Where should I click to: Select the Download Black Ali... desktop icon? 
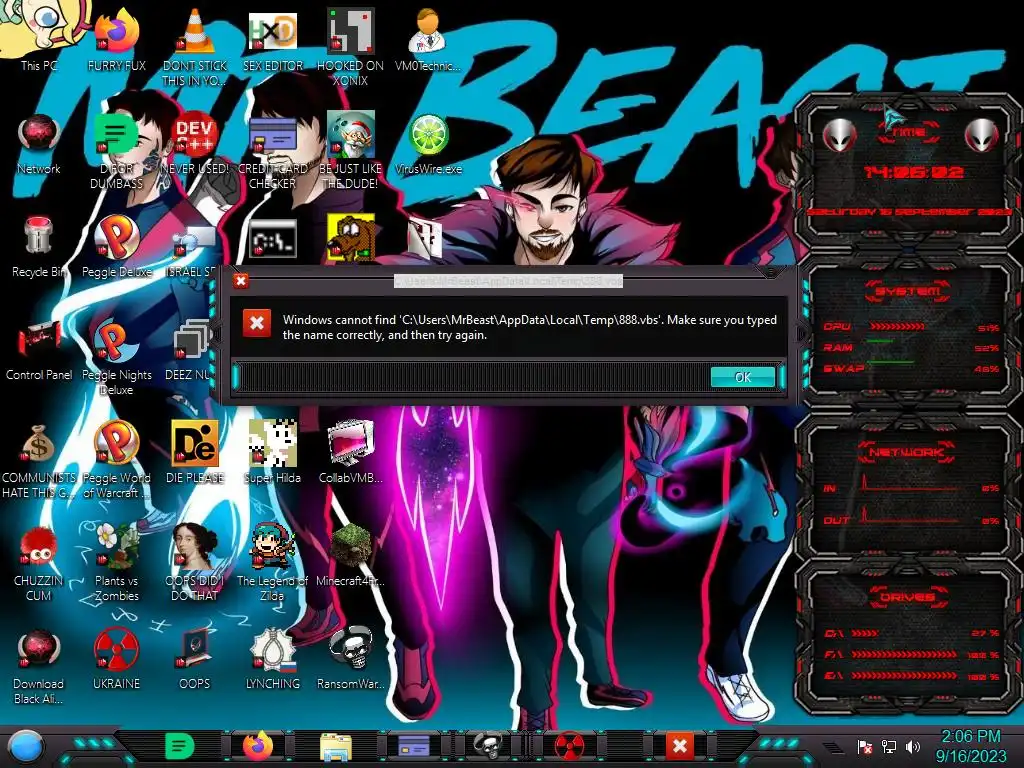coord(39,666)
